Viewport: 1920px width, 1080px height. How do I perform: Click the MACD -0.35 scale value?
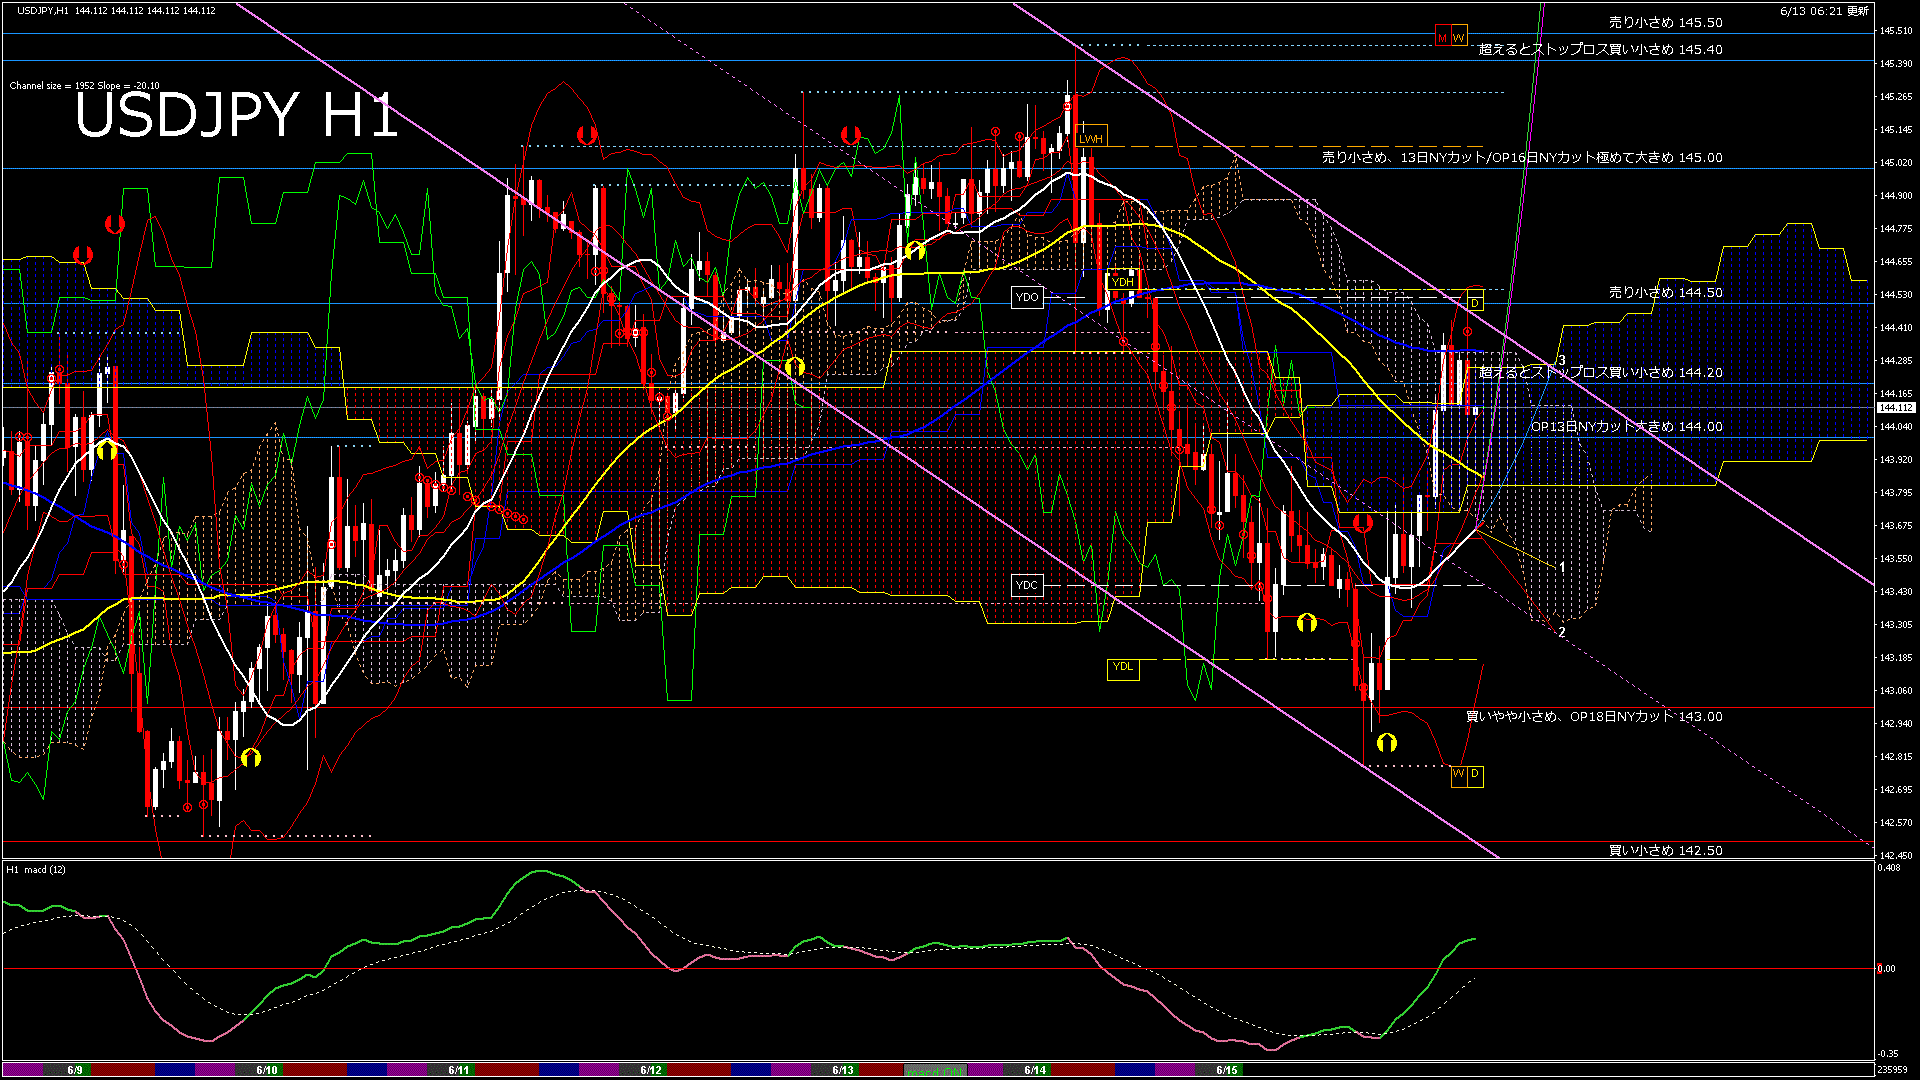click(1888, 1054)
